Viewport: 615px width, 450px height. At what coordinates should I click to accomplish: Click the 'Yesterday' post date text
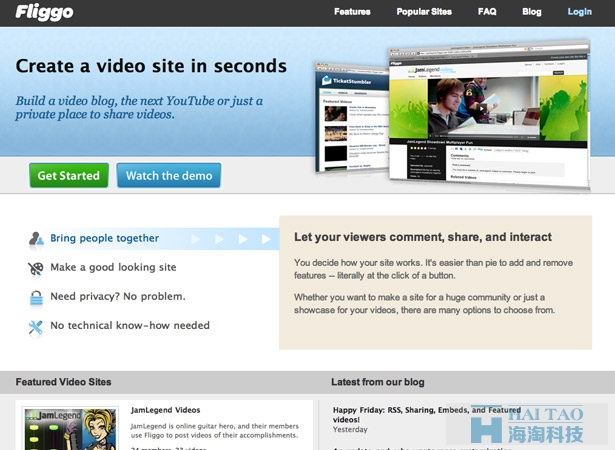350,430
